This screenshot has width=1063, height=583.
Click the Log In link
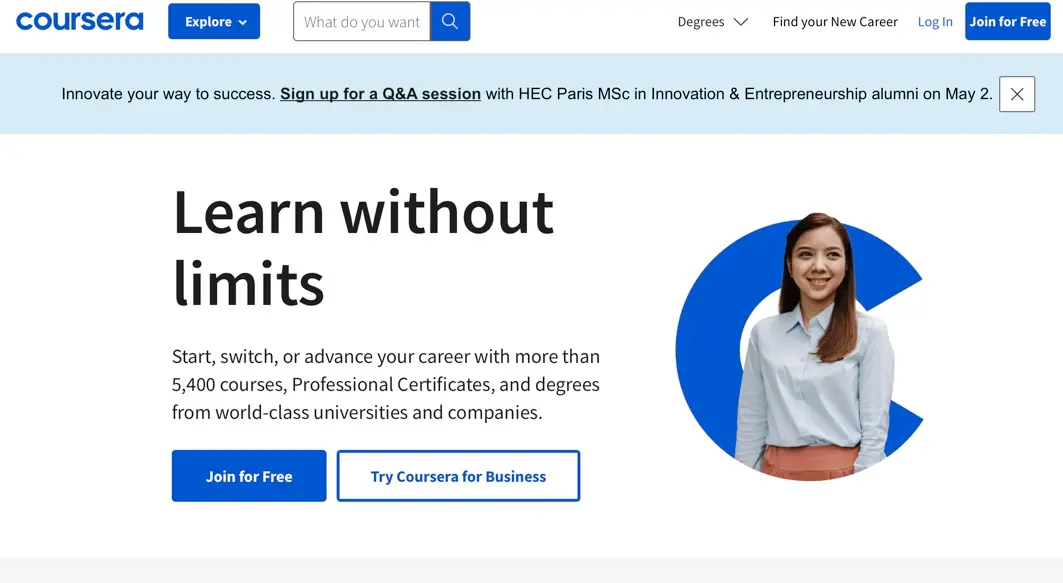pyautogui.click(x=934, y=21)
